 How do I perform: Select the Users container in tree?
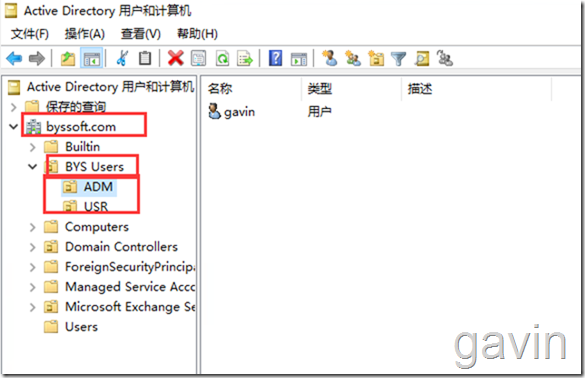click(x=81, y=327)
